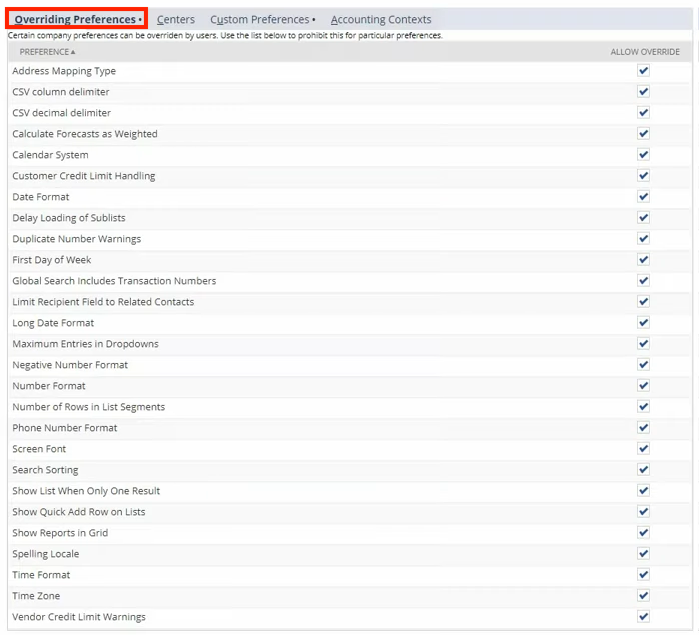Disable override for Maximum Entries in Dropdowns
This screenshot has height=635, width=699.
click(x=643, y=343)
